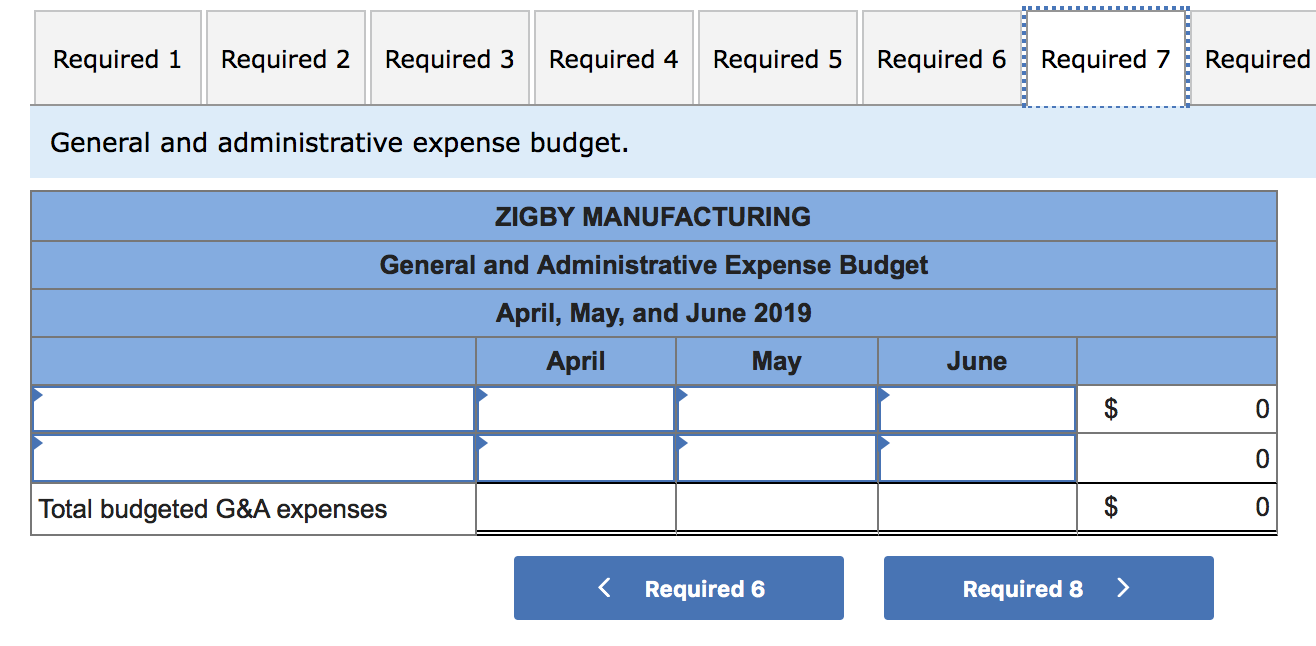This screenshot has width=1316, height=646.
Task: Select the June cell in second expense row
Action: tap(978, 458)
